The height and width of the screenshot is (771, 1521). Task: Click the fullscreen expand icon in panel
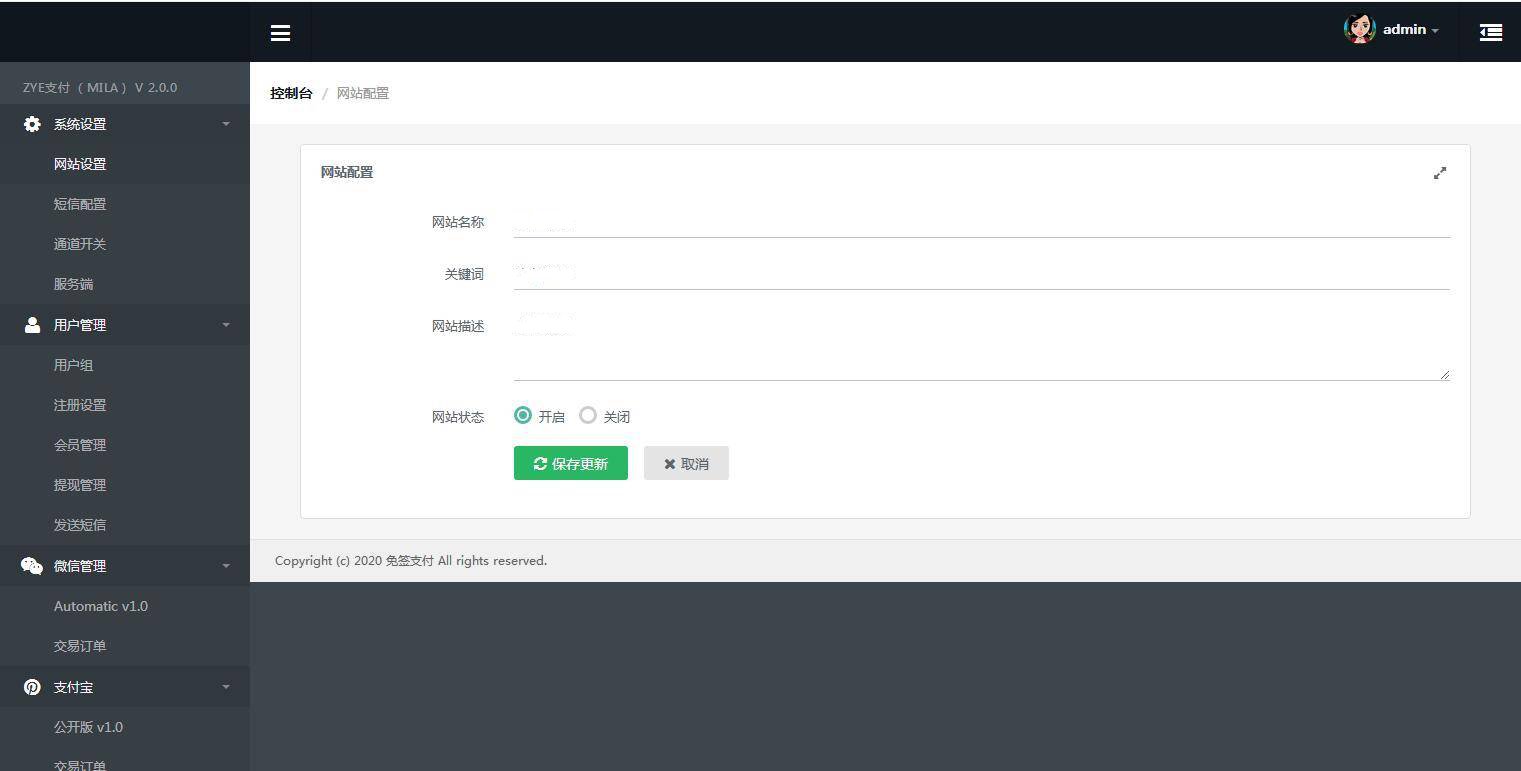click(x=1439, y=173)
